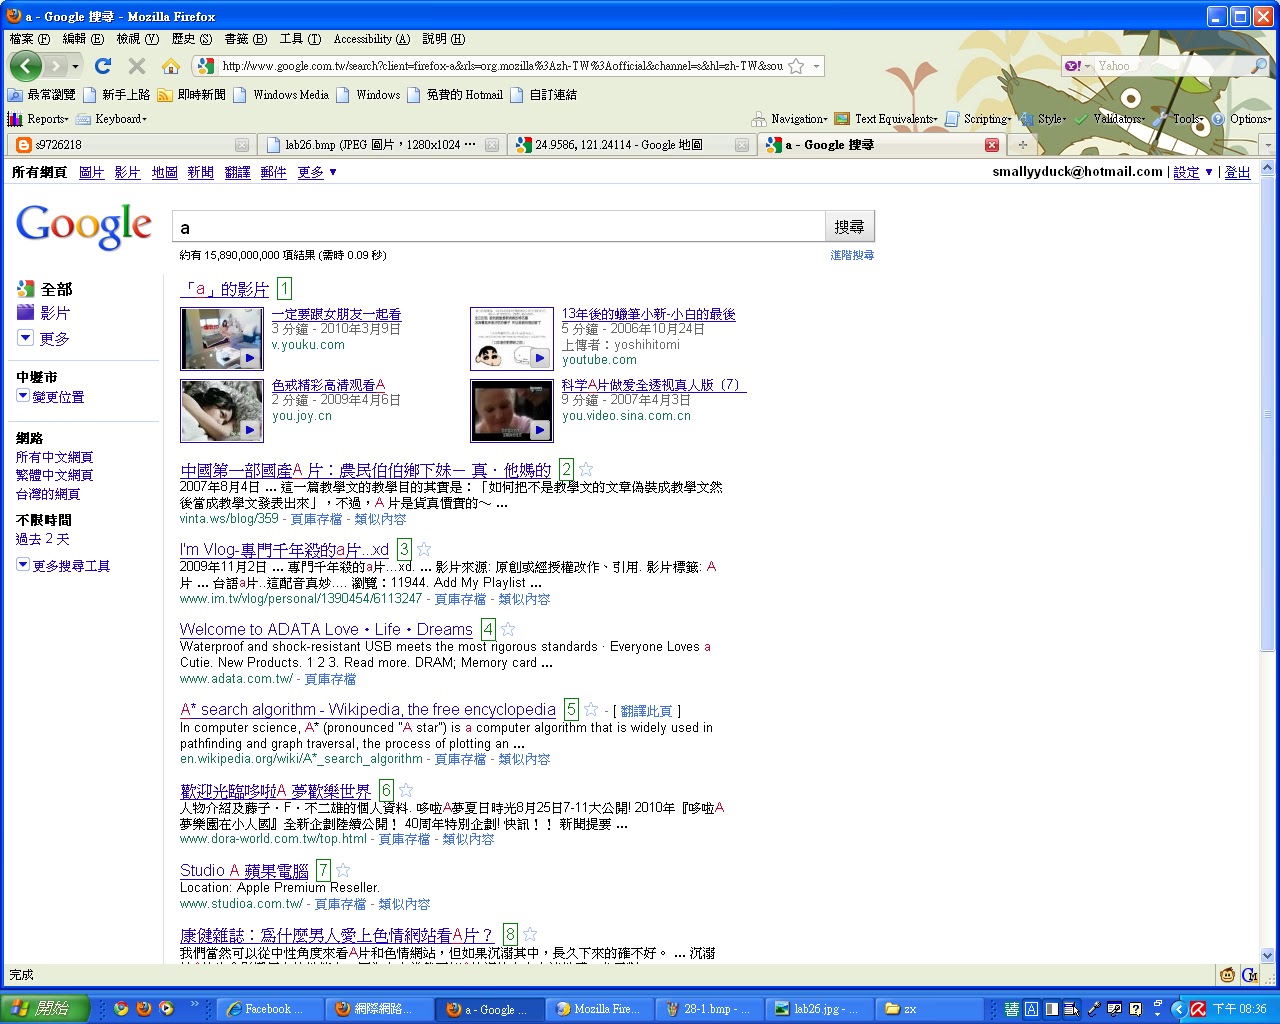Open the history dropdown beside Forward button
The image size is (1280, 1024).
pyautogui.click(x=75, y=67)
